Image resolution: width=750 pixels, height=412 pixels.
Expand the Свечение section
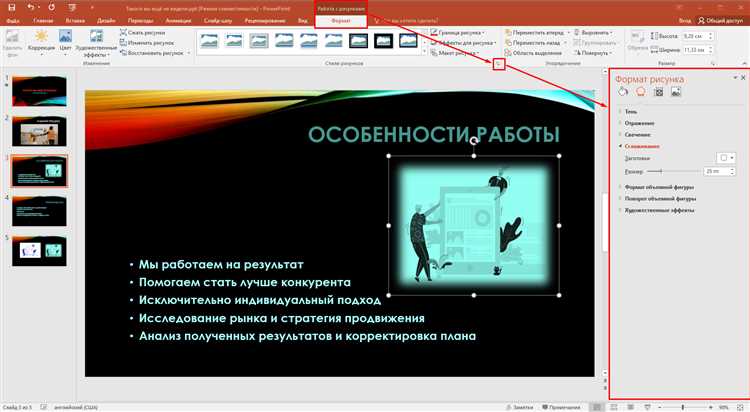(638, 133)
